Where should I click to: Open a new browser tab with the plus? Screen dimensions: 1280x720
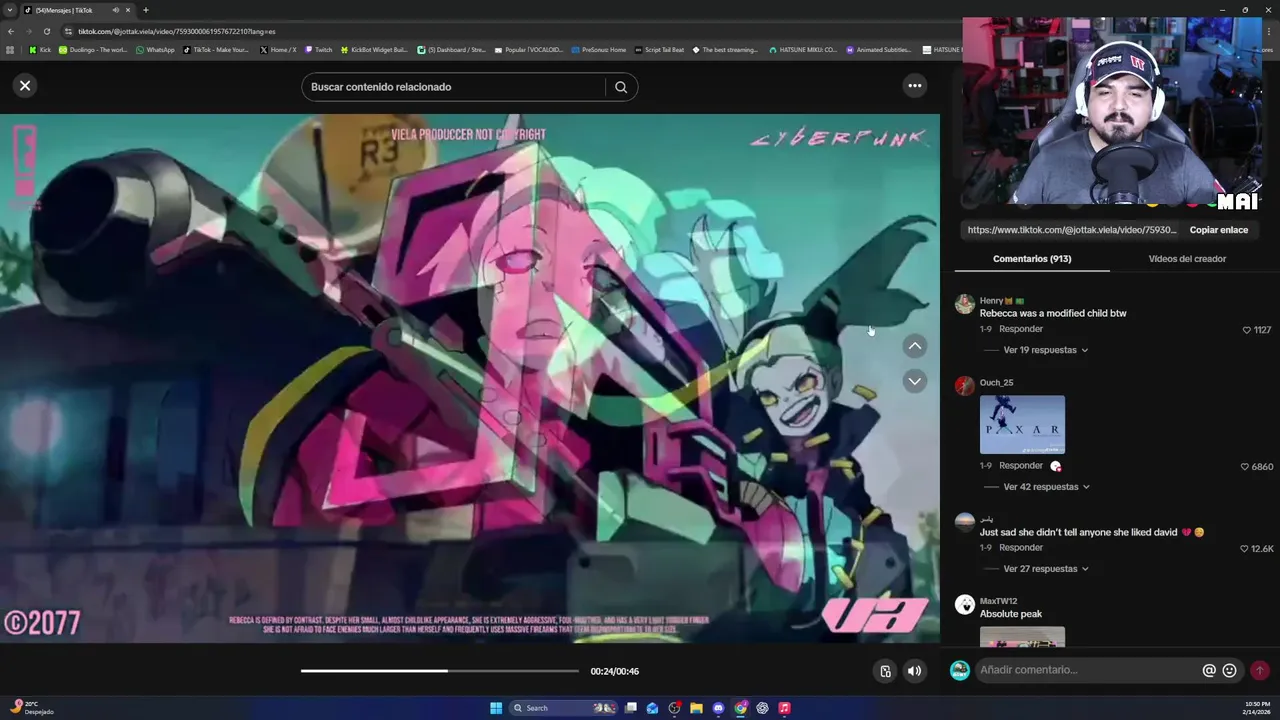145,10
